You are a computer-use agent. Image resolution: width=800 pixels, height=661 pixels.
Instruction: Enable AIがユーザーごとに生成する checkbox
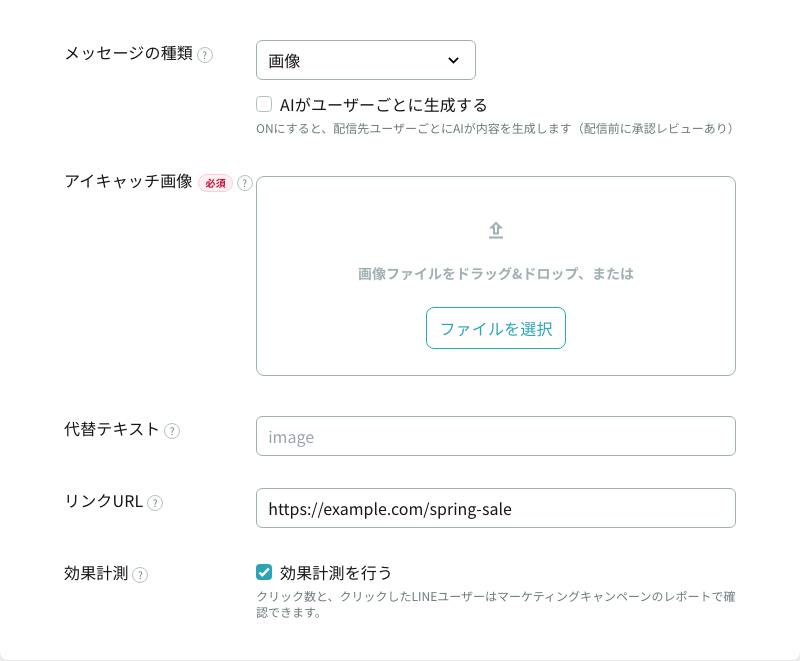tap(264, 104)
